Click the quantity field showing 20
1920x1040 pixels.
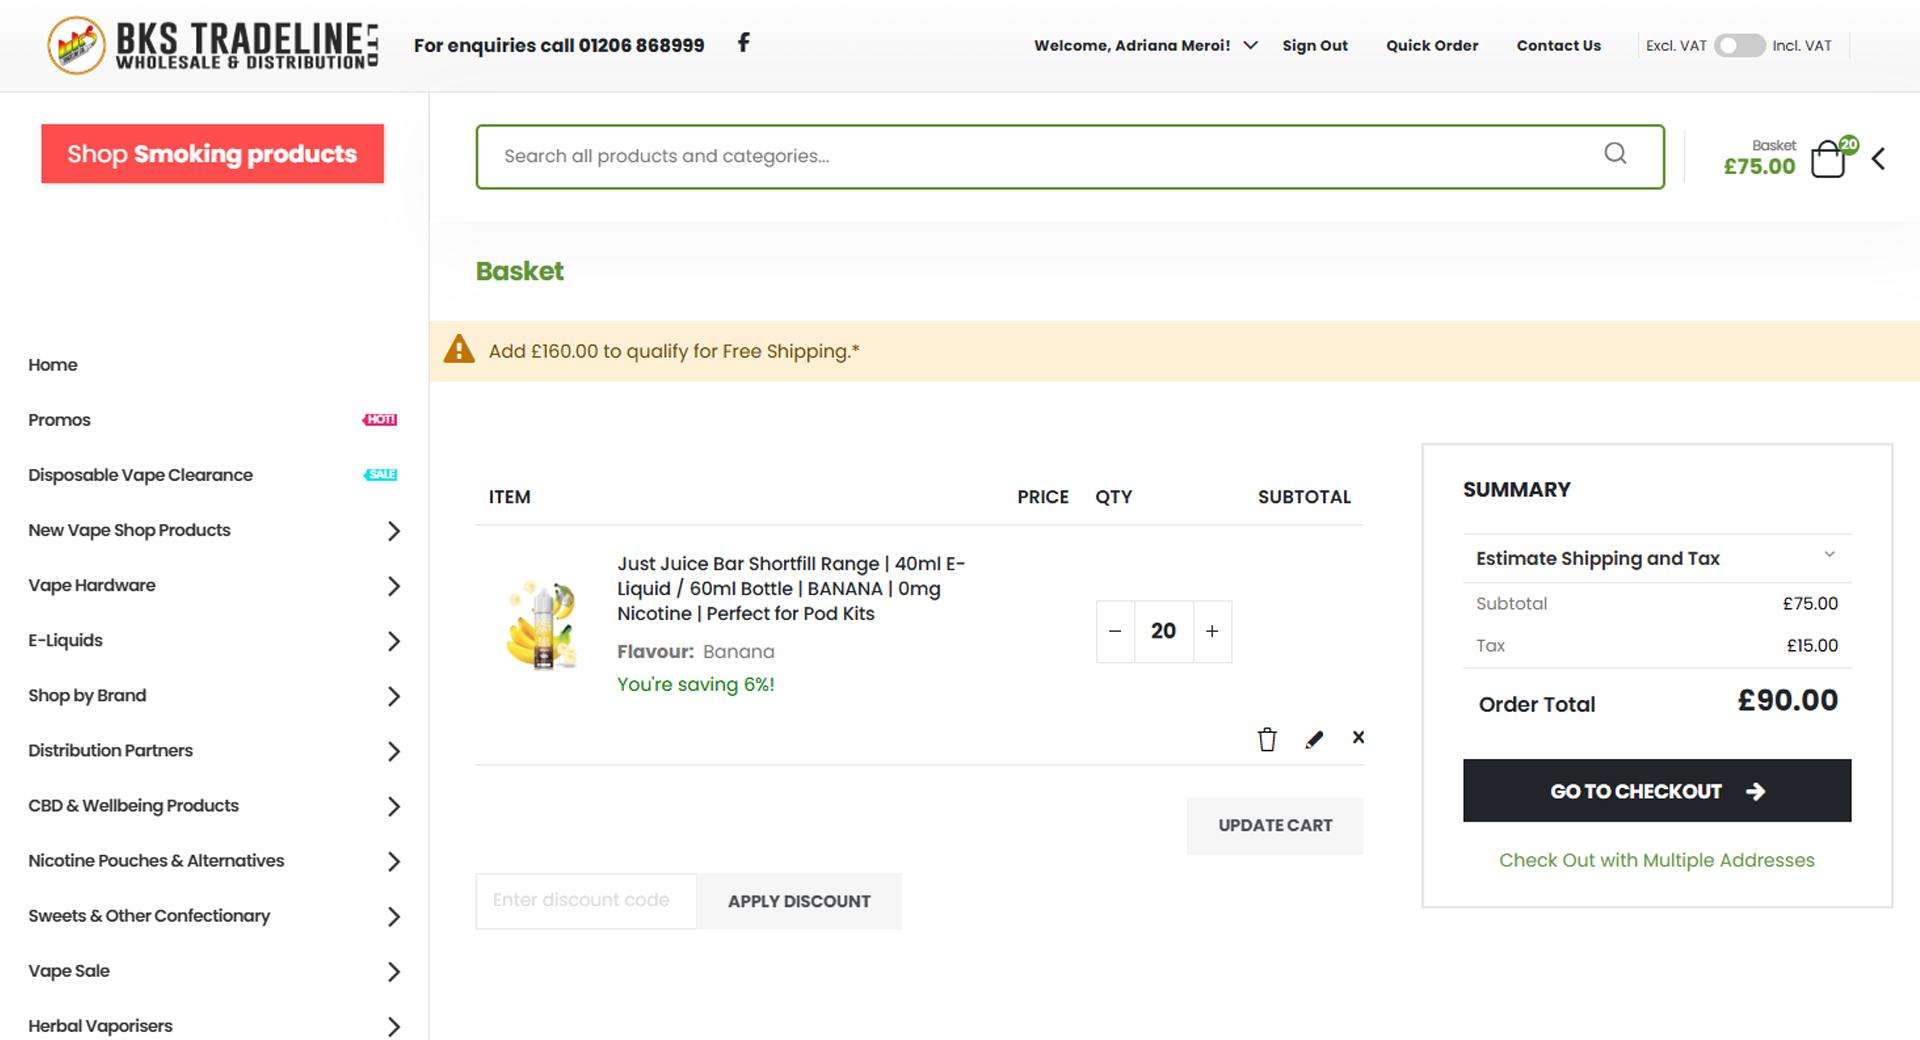tap(1163, 631)
